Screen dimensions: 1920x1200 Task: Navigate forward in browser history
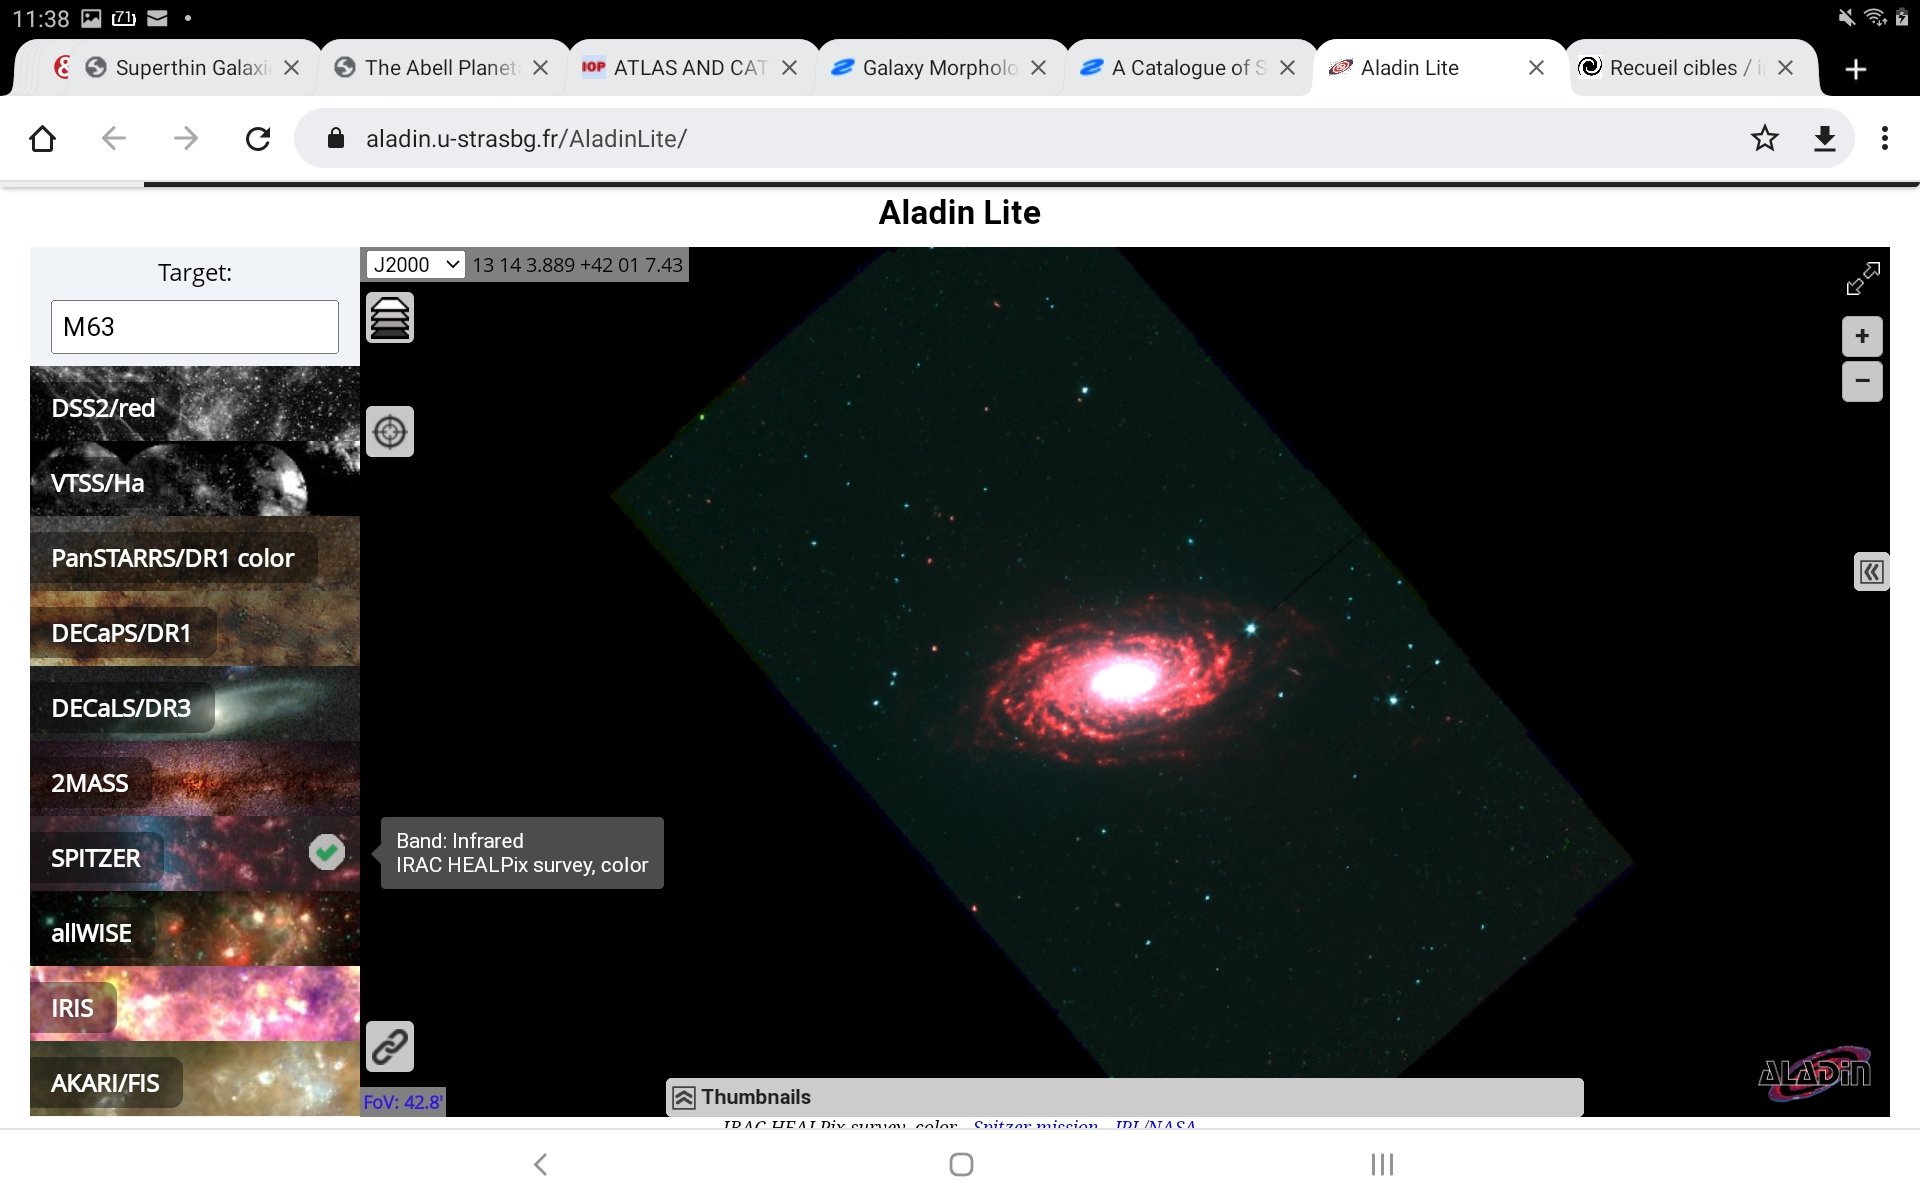(x=186, y=138)
